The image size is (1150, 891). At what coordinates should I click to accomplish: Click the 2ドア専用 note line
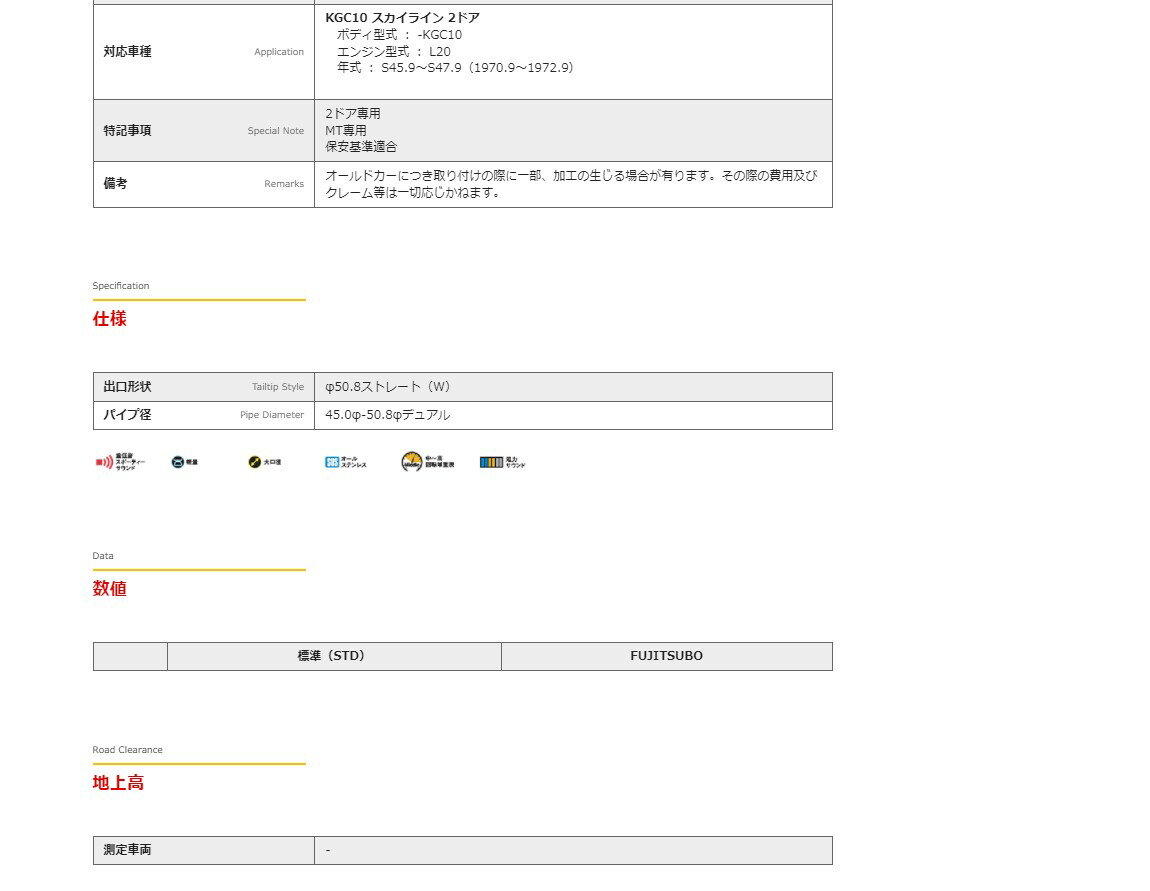click(353, 114)
